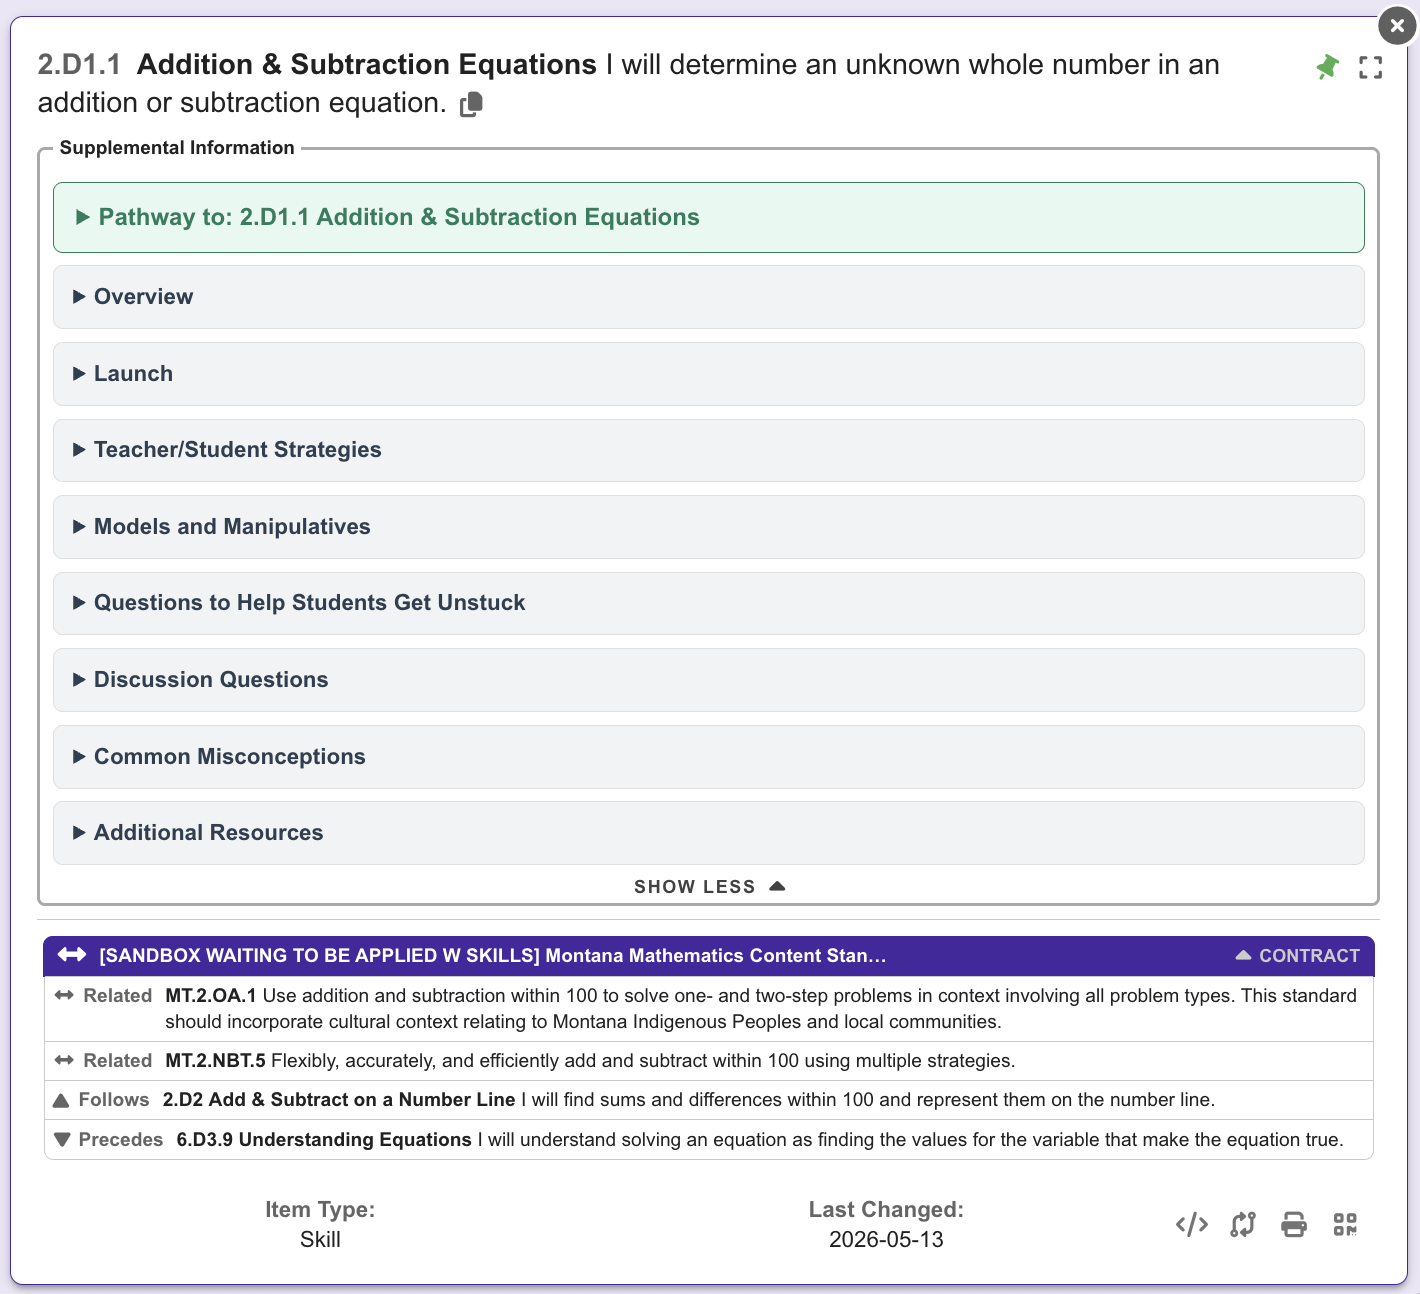Open fullscreen view of the skill

tap(1371, 67)
